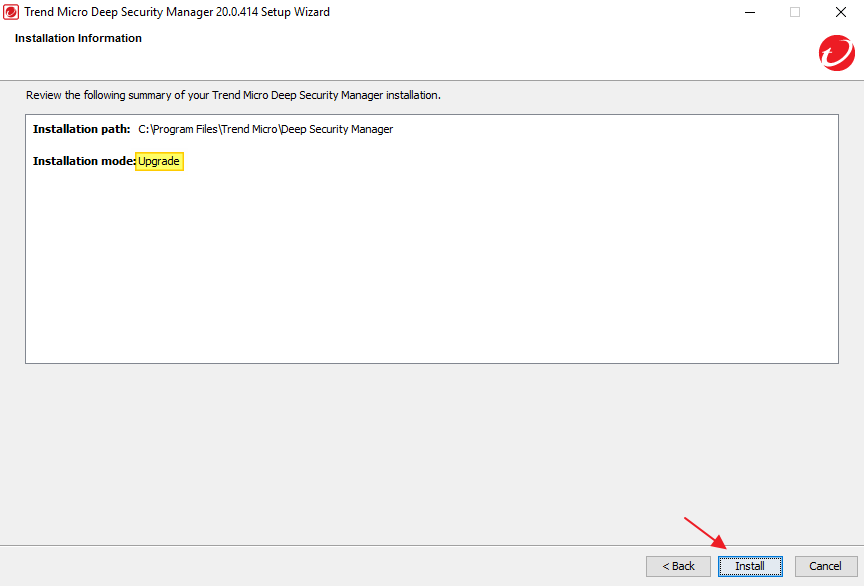Click the 'Installation mode:' label
864x586 pixels.
pyautogui.click(x=83, y=161)
